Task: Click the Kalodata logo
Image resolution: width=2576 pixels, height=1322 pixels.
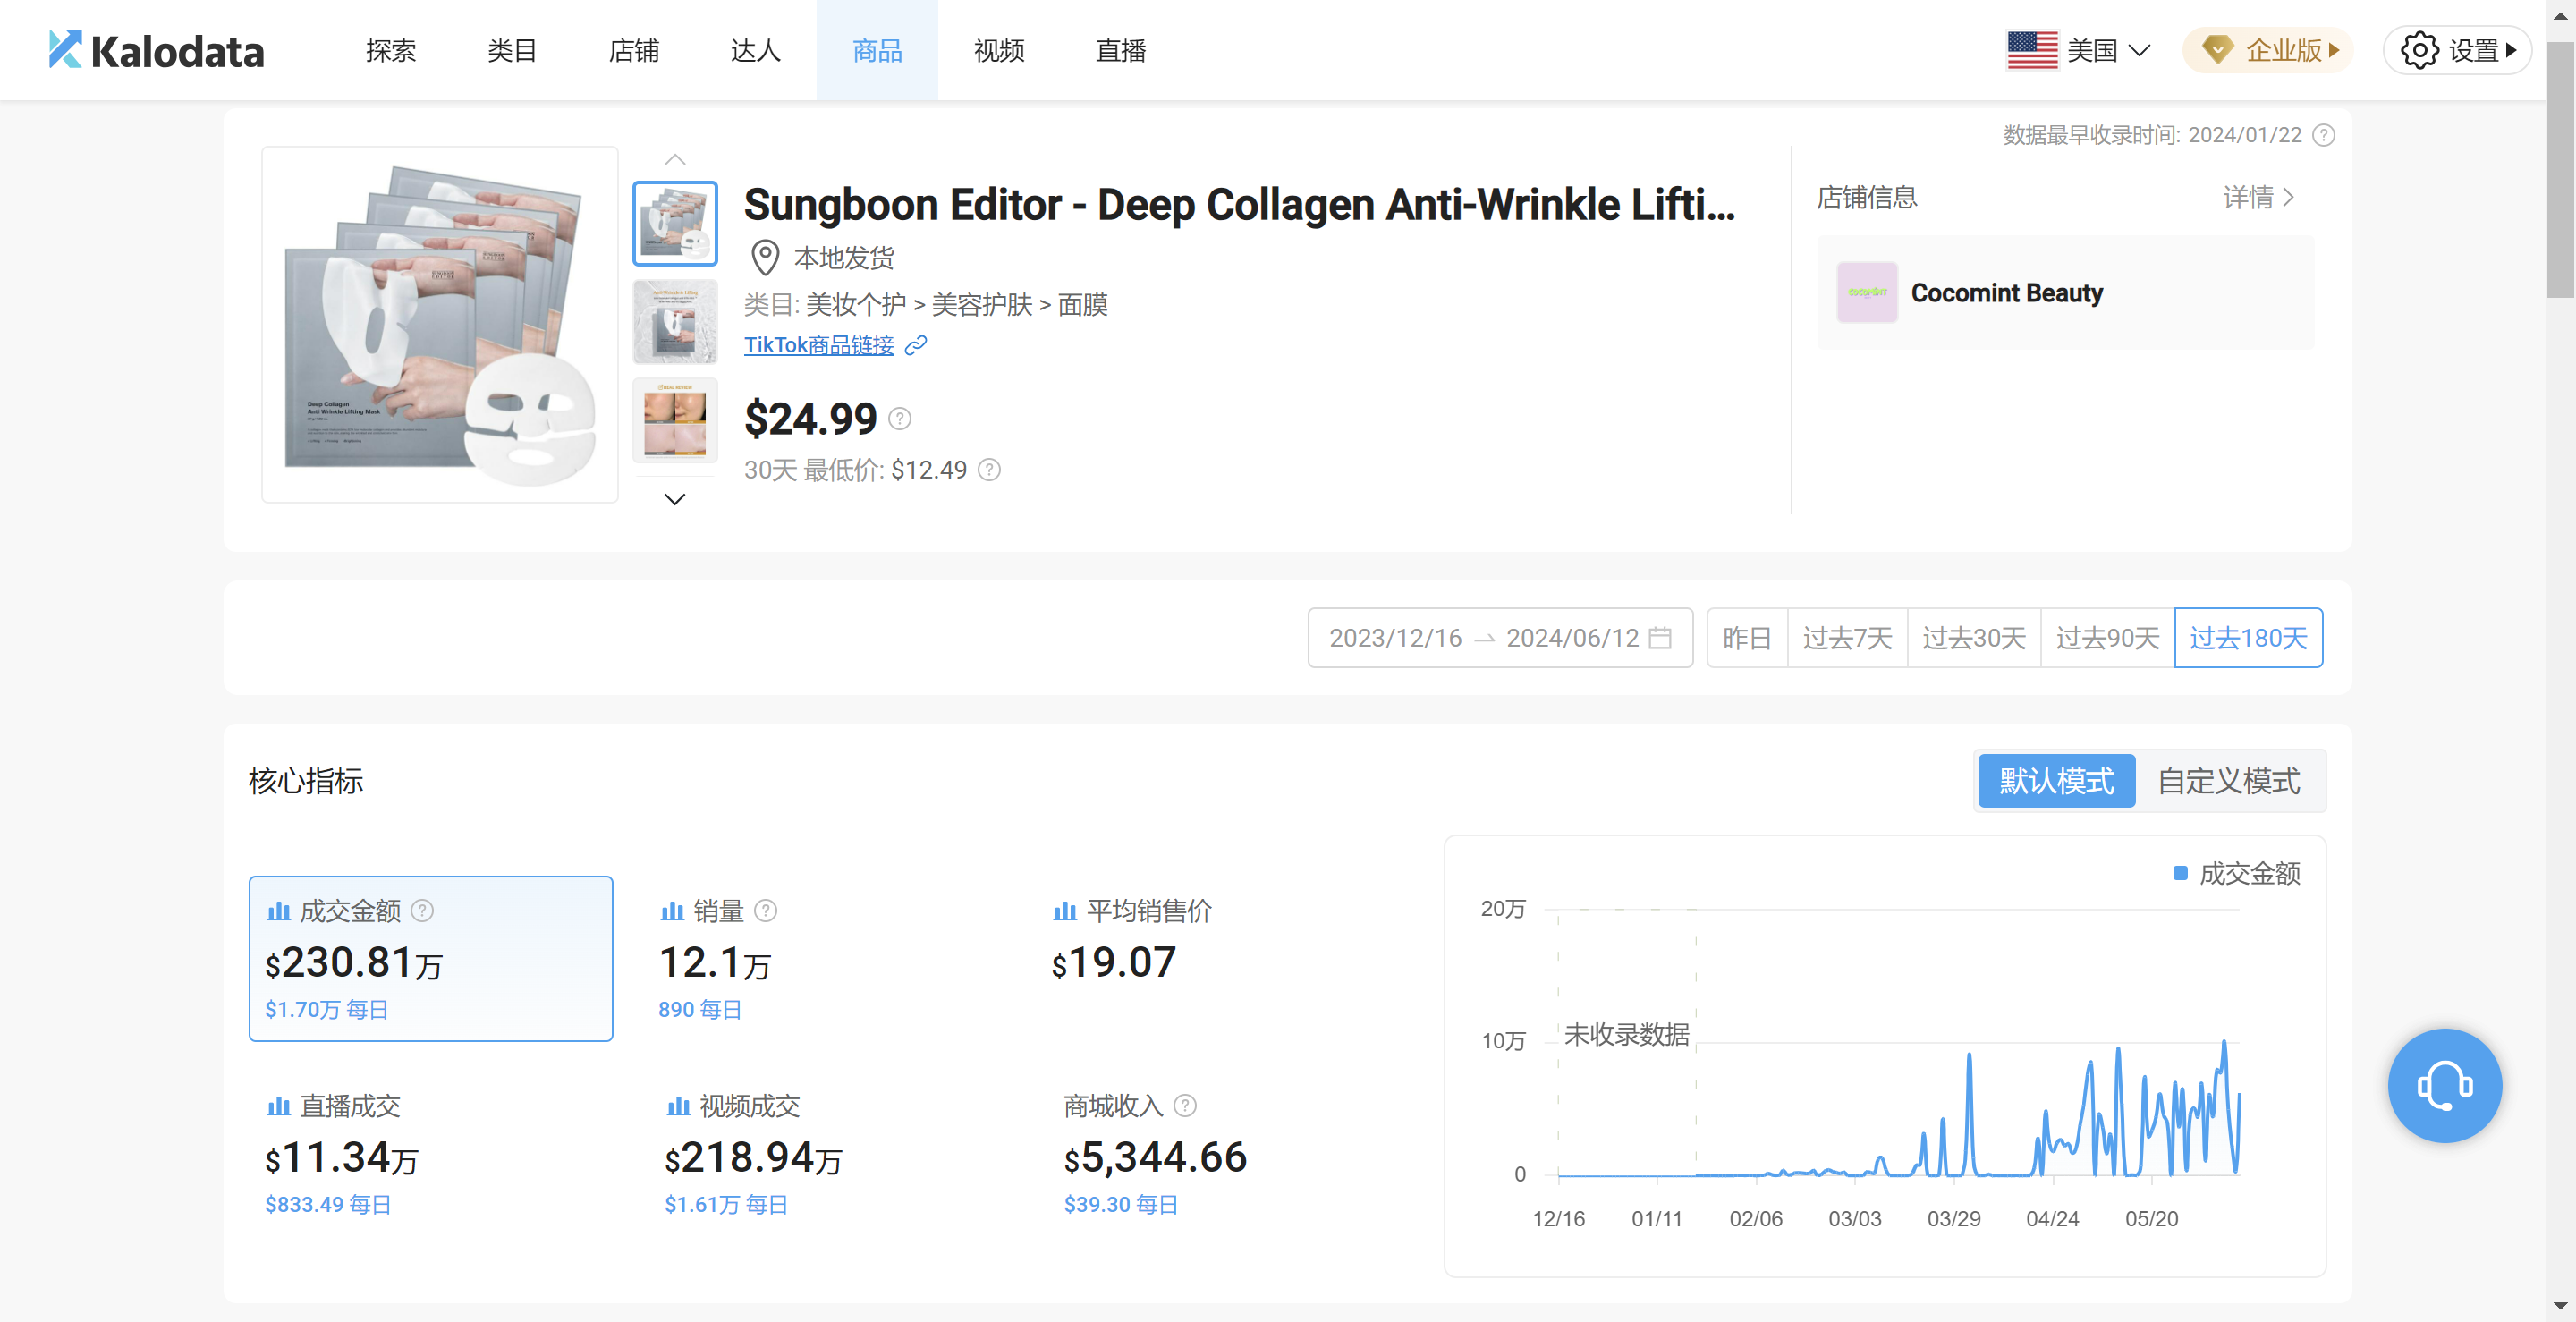Action: pos(156,50)
